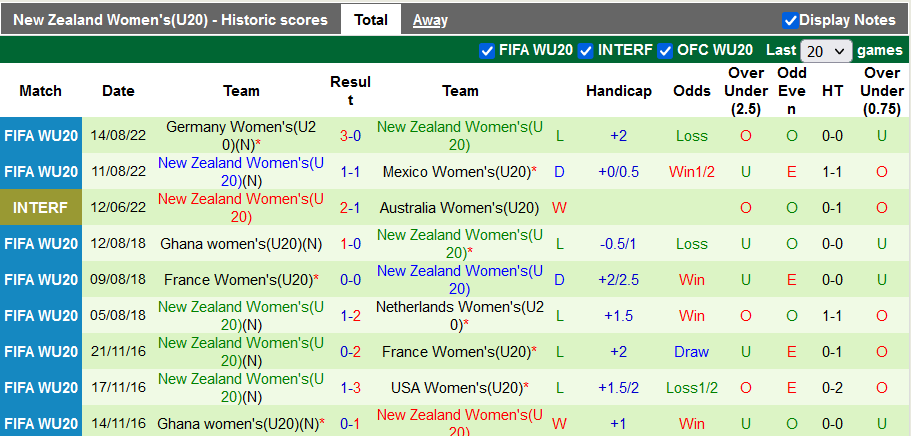Viewport: 911px width, 436px height.
Task: Click the Odds column header
Action: (692, 91)
